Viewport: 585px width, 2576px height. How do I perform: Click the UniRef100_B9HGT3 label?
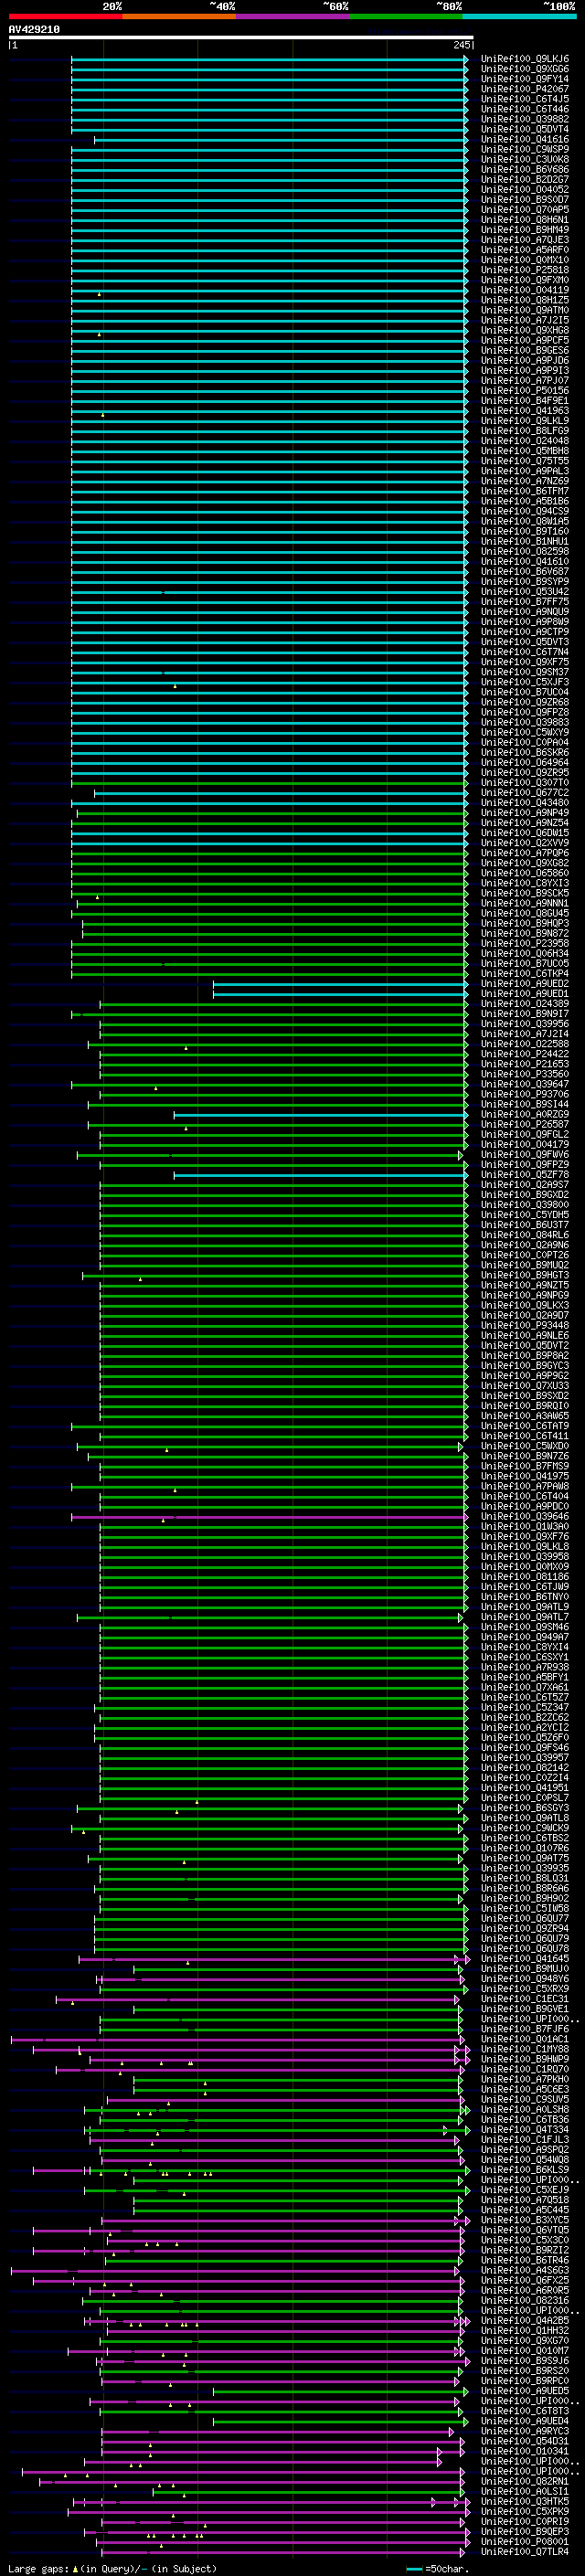coord(525,1275)
